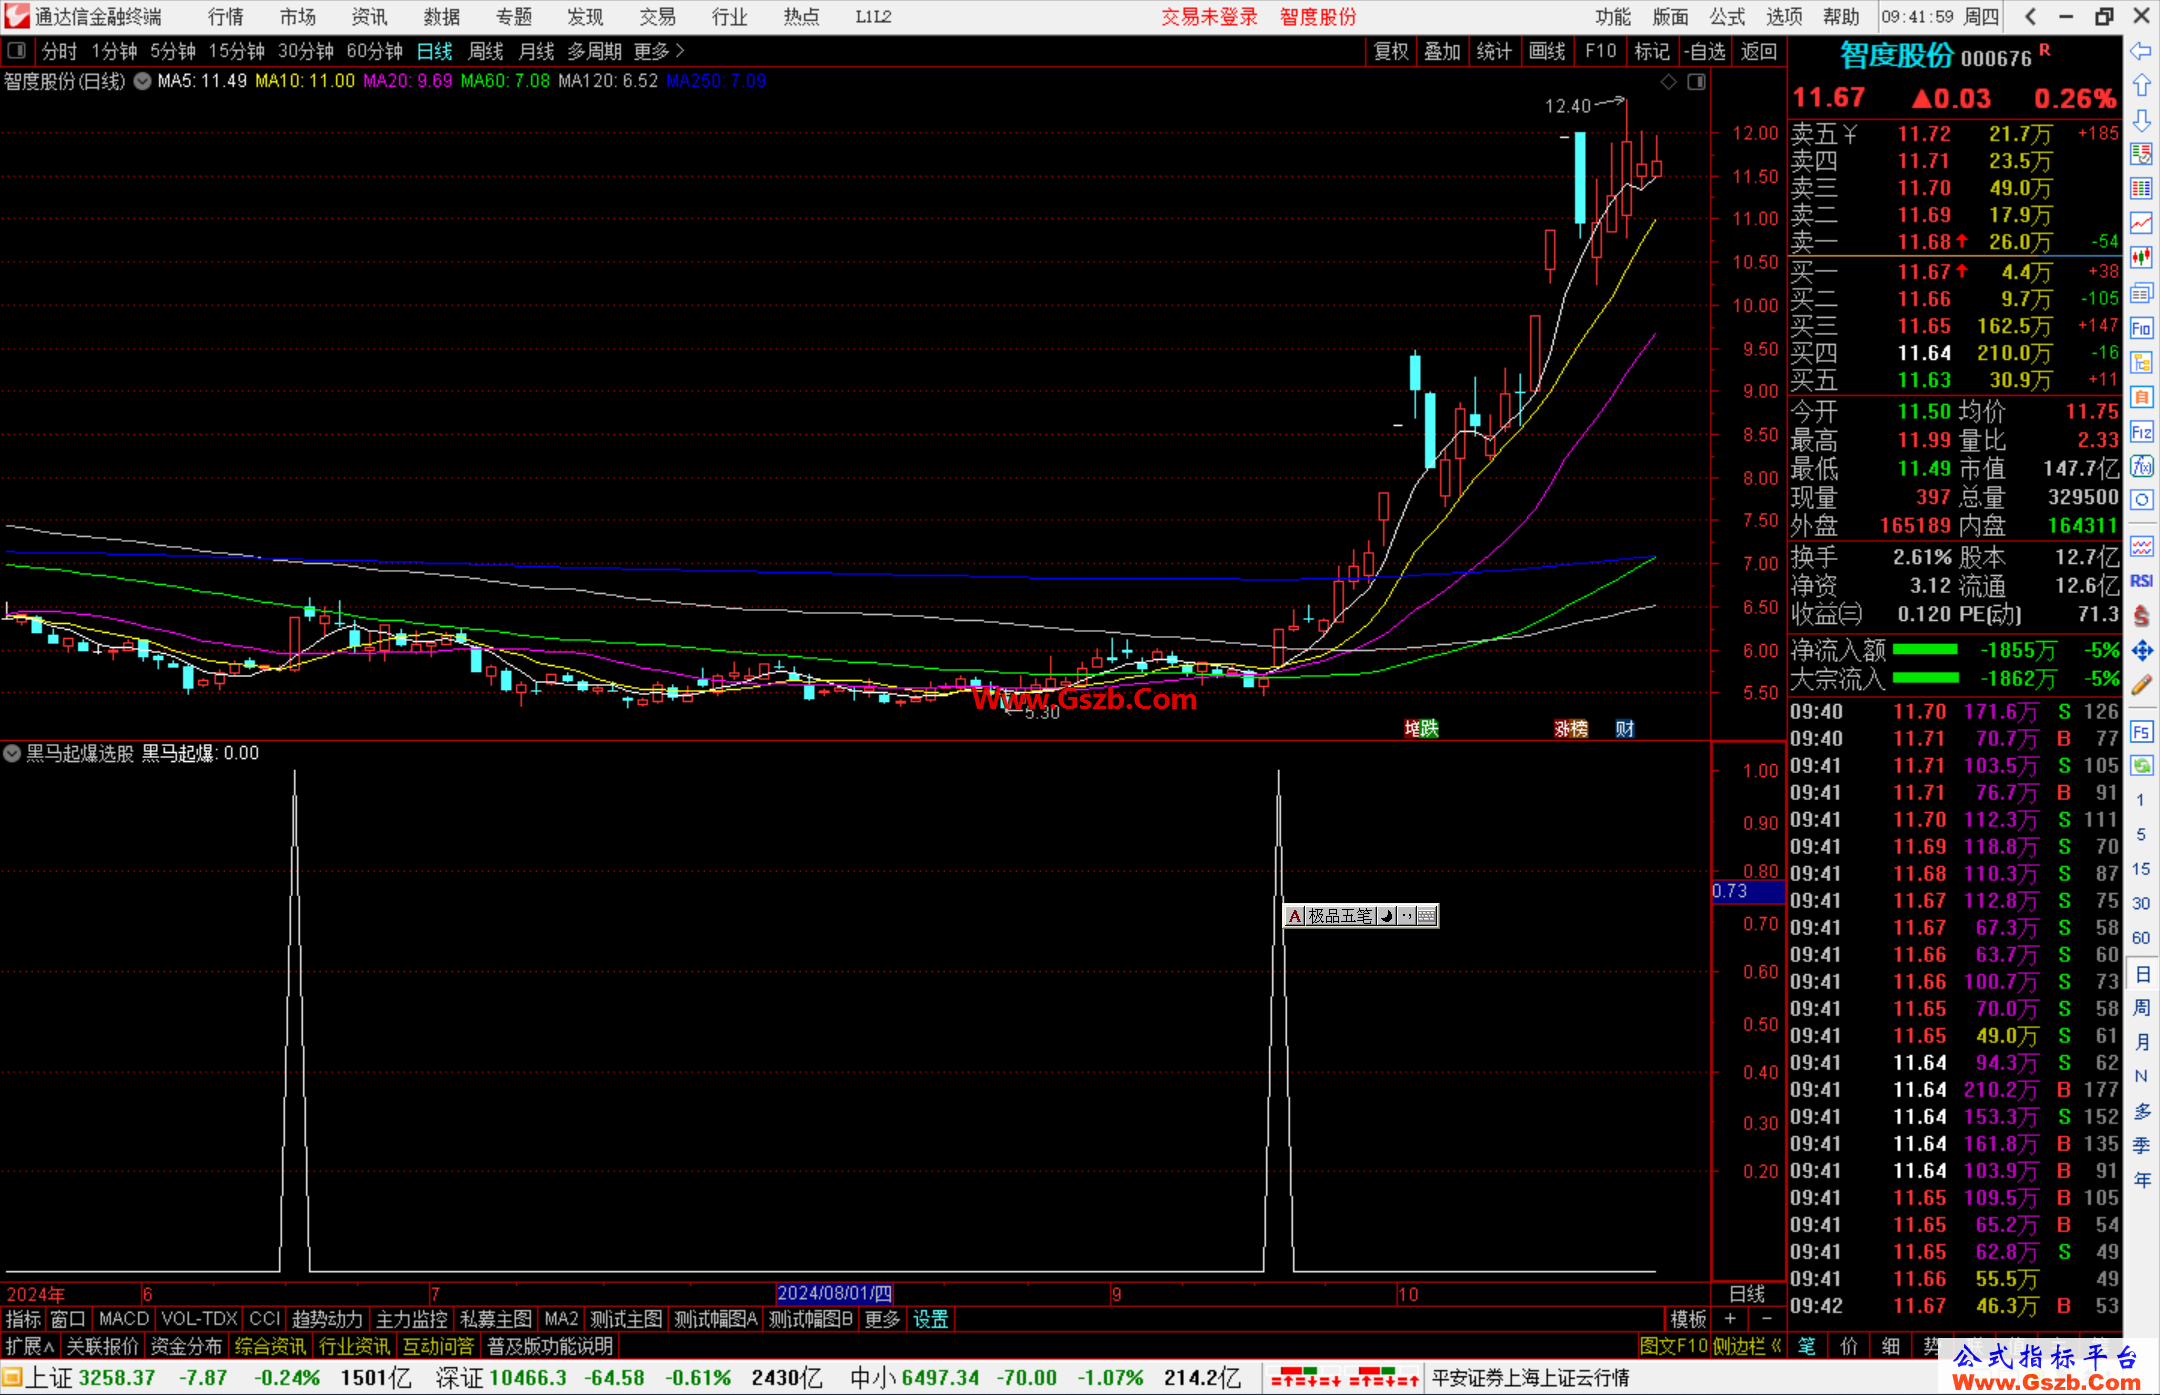This screenshot has width=2160, height=1395.
Task: Click the tree structure icon in sidebar
Action: pyautogui.click(x=2141, y=362)
